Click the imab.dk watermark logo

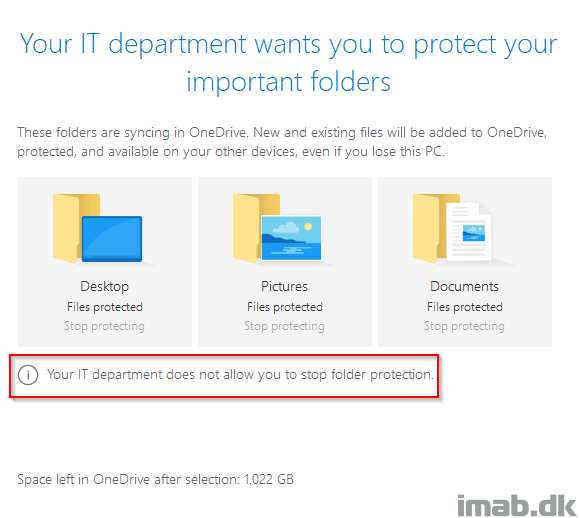[x=517, y=505]
